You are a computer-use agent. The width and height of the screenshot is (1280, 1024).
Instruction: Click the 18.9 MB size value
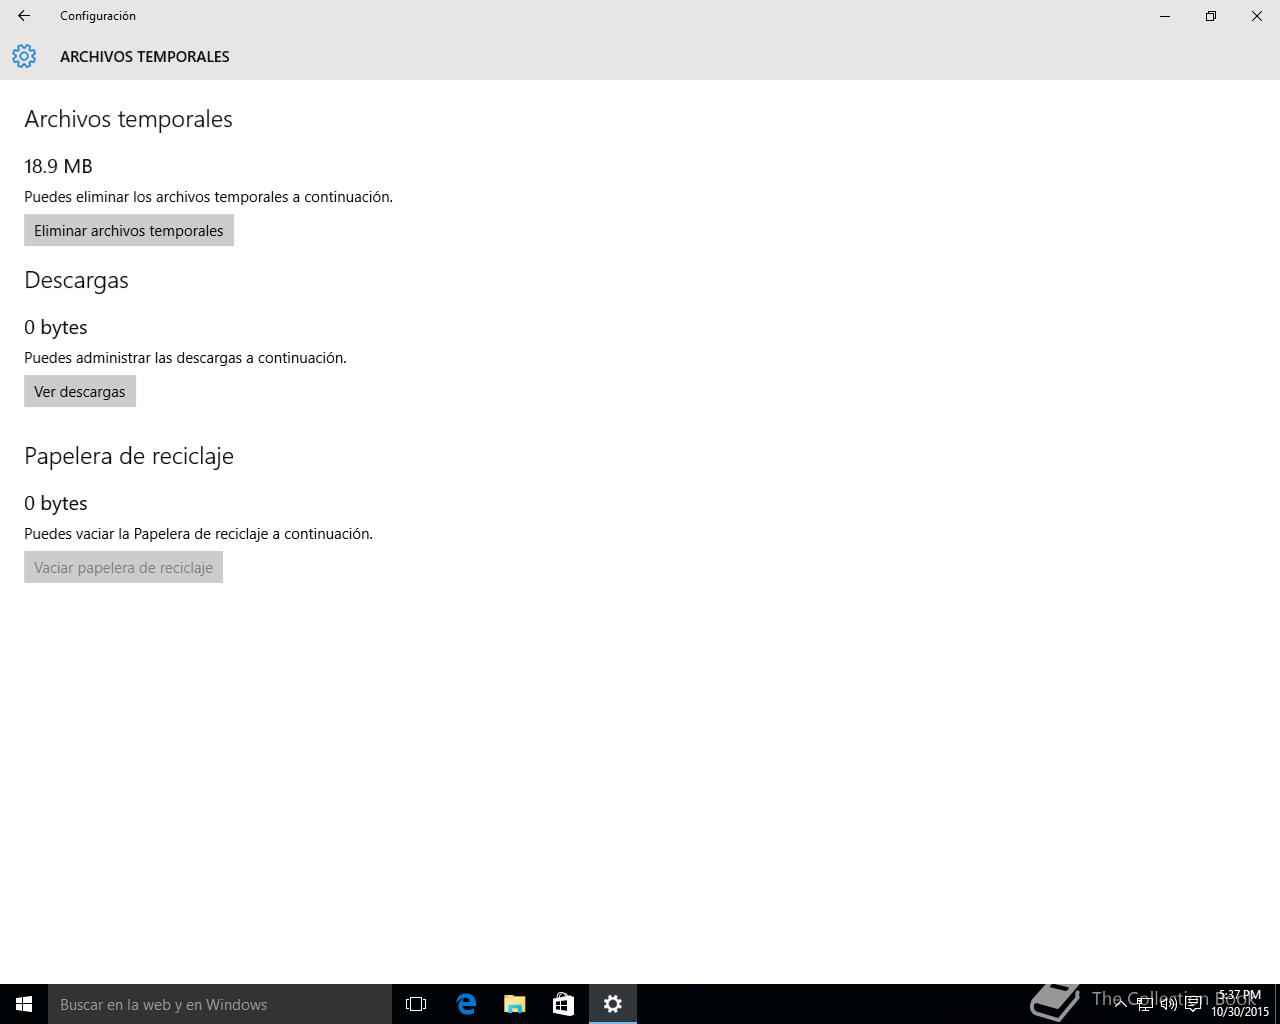(x=58, y=166)
